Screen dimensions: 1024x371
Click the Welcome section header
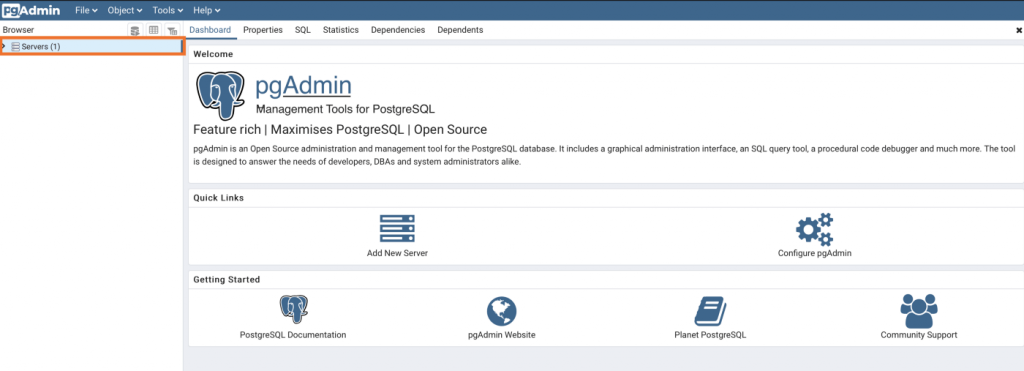213,54
